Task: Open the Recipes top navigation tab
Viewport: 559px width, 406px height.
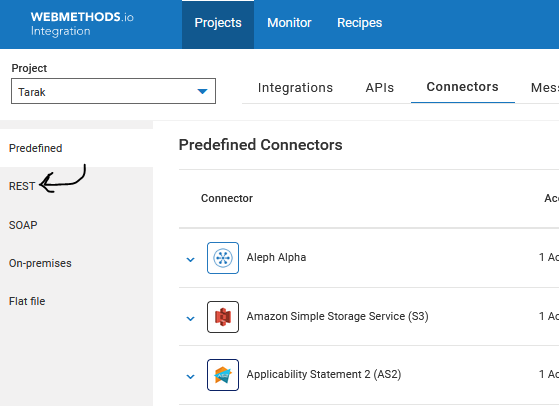Action: pyautogui.click(x=359, y=23)
